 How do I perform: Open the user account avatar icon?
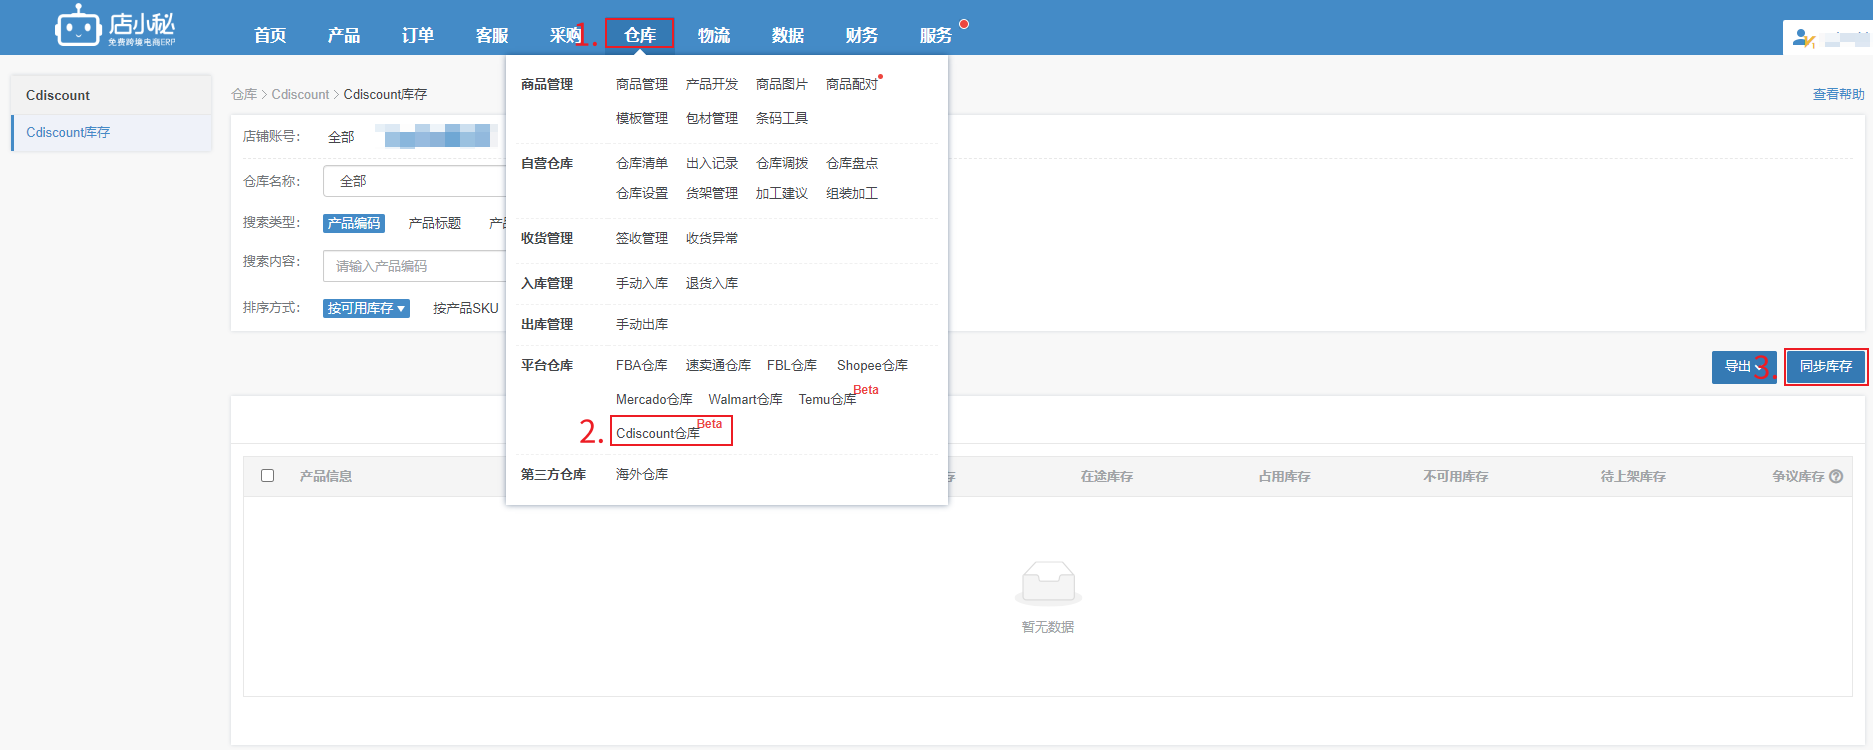(x=1803, y=38)
